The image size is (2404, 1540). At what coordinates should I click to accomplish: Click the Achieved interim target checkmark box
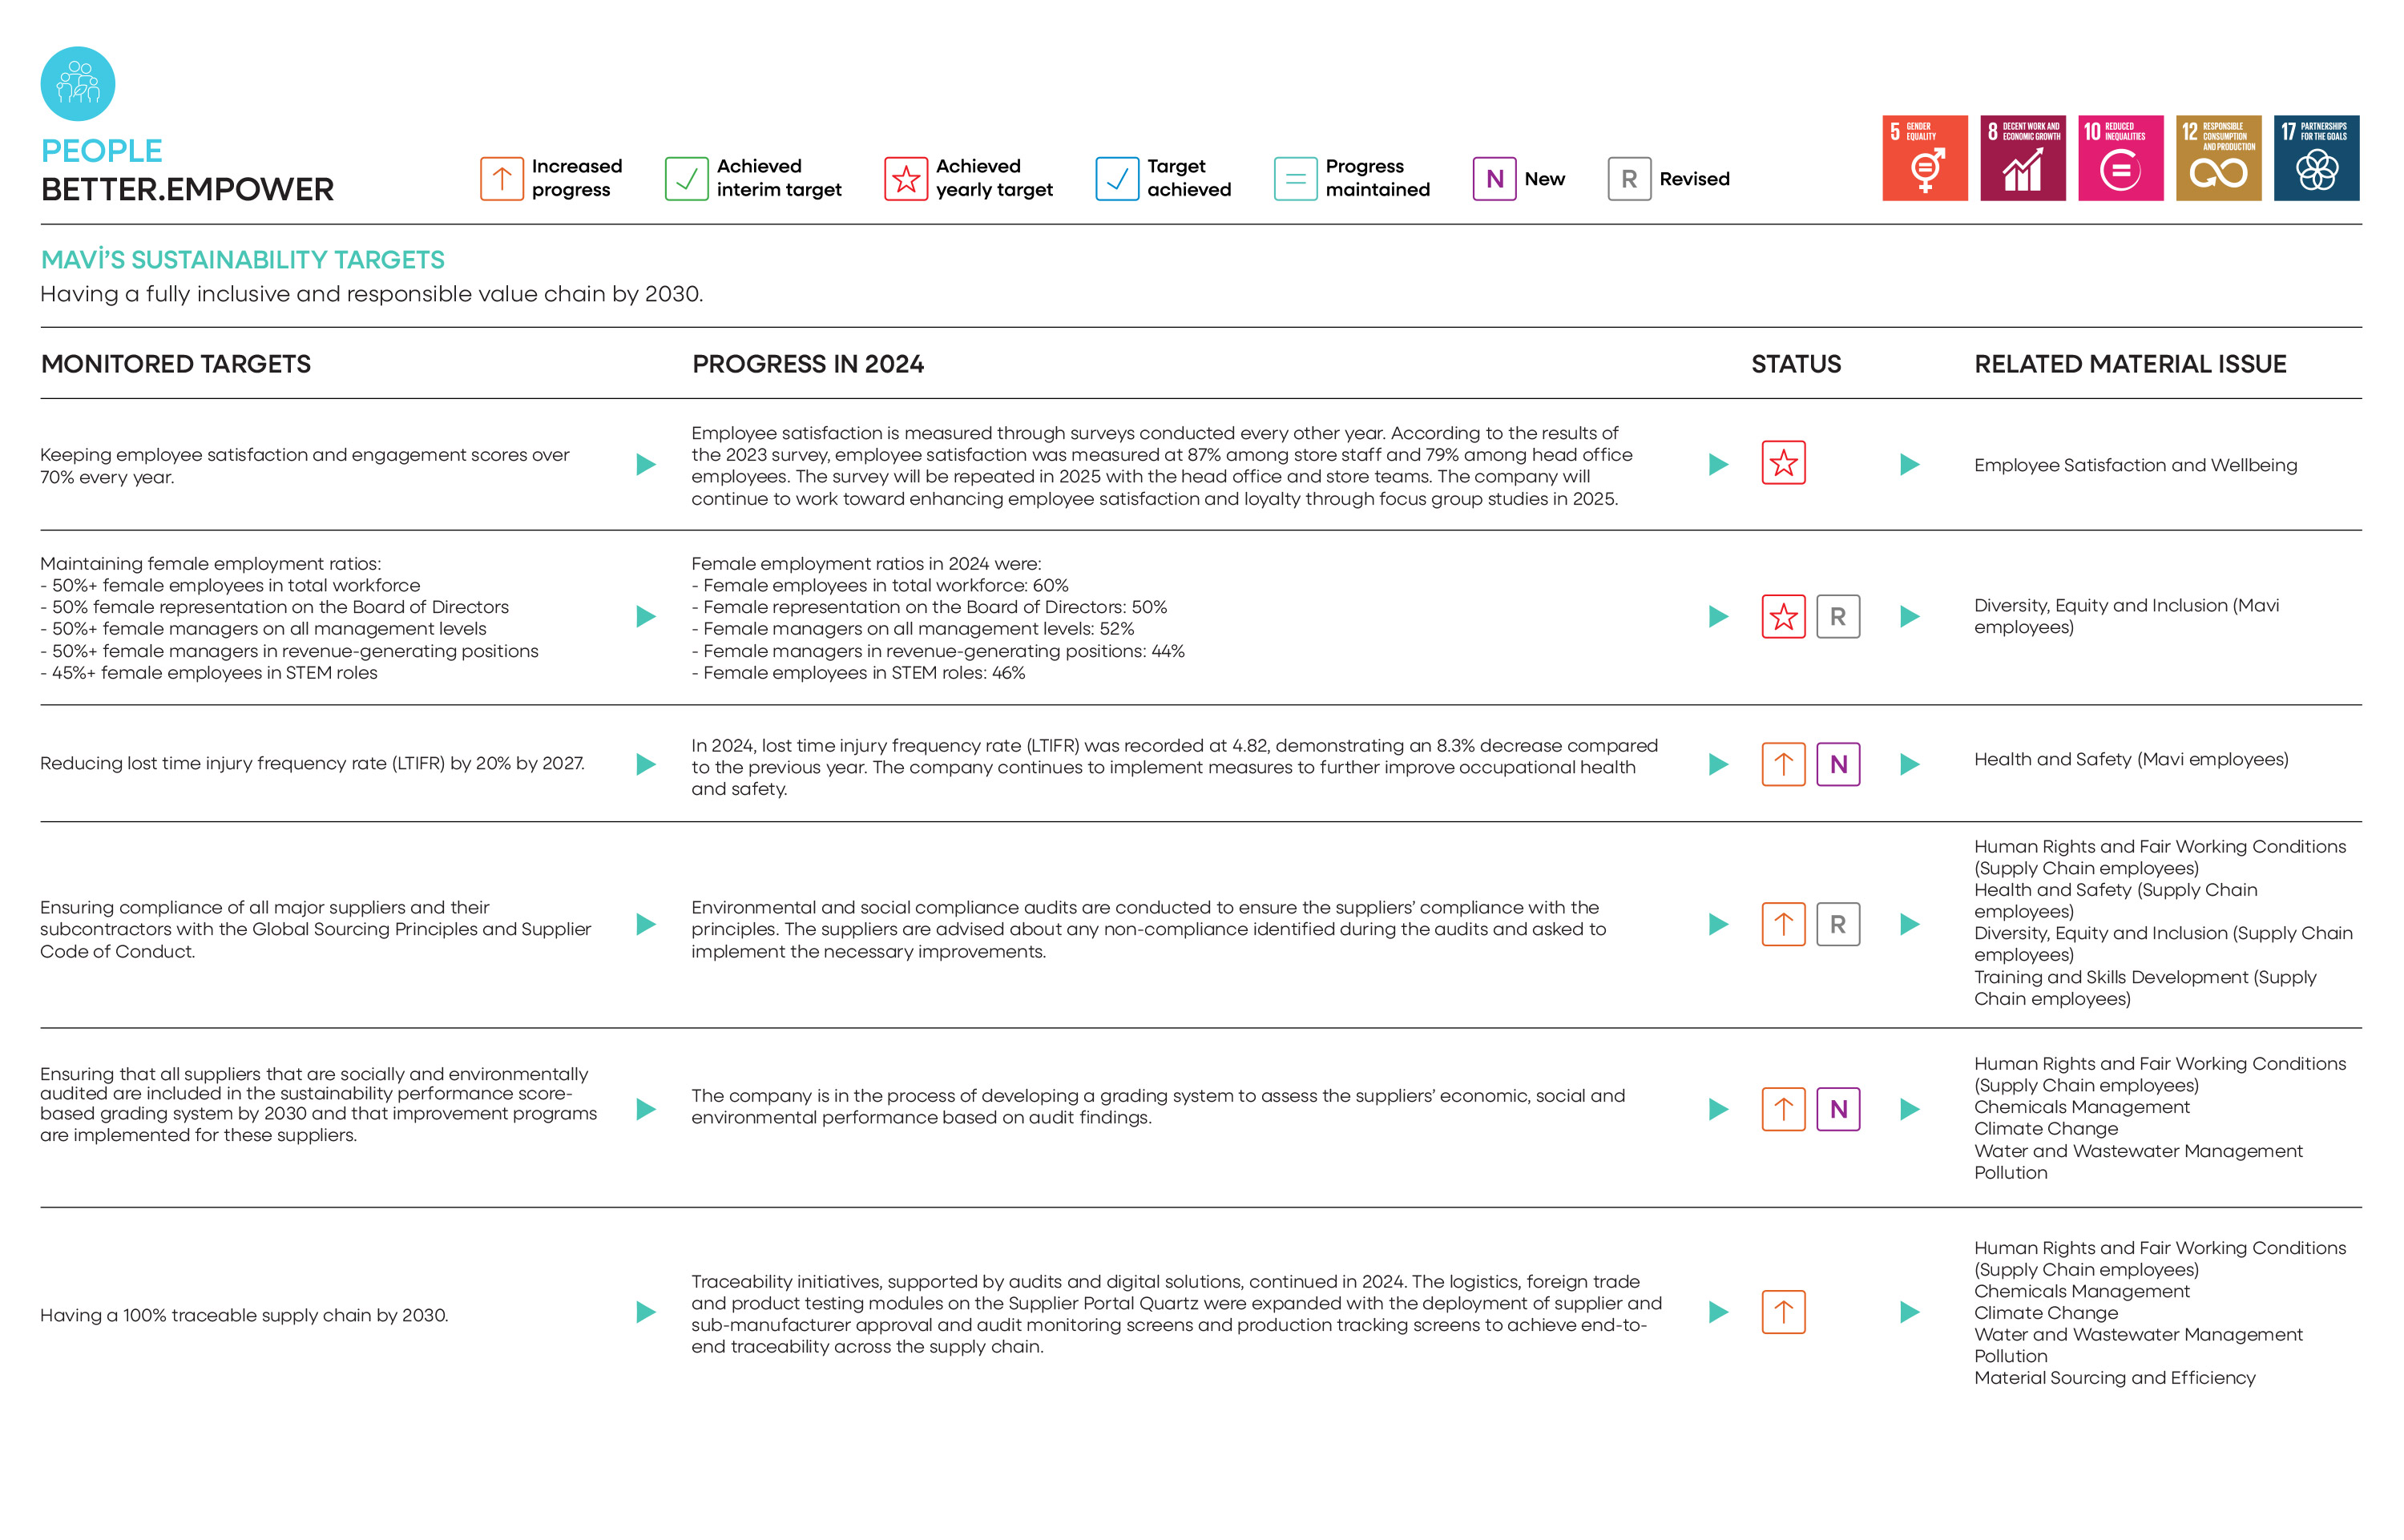[x=686, y=179]
